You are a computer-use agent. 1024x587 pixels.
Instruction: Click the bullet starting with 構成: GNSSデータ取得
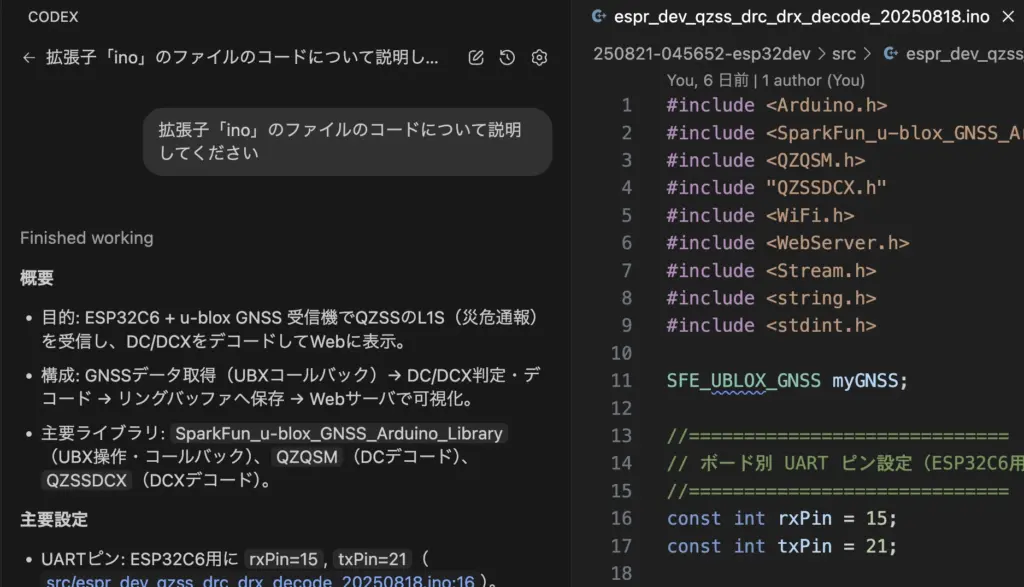[x=291, y=387]
